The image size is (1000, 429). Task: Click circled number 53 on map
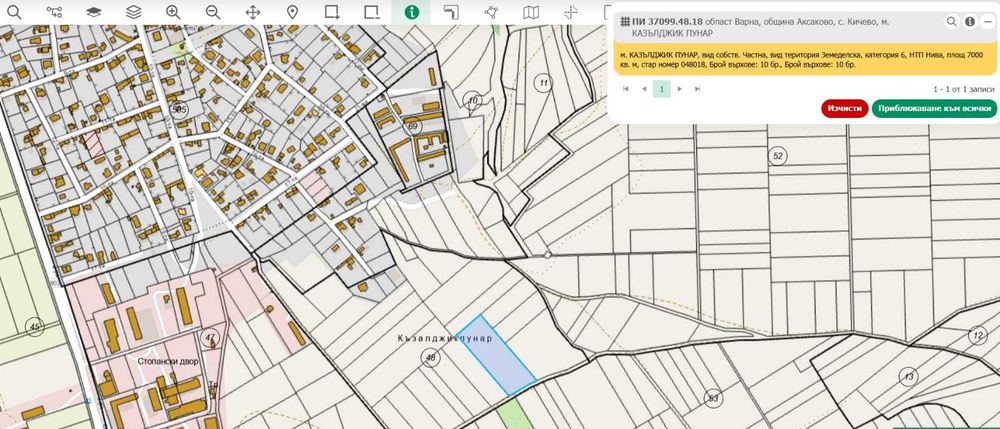(x=714, y=399)
